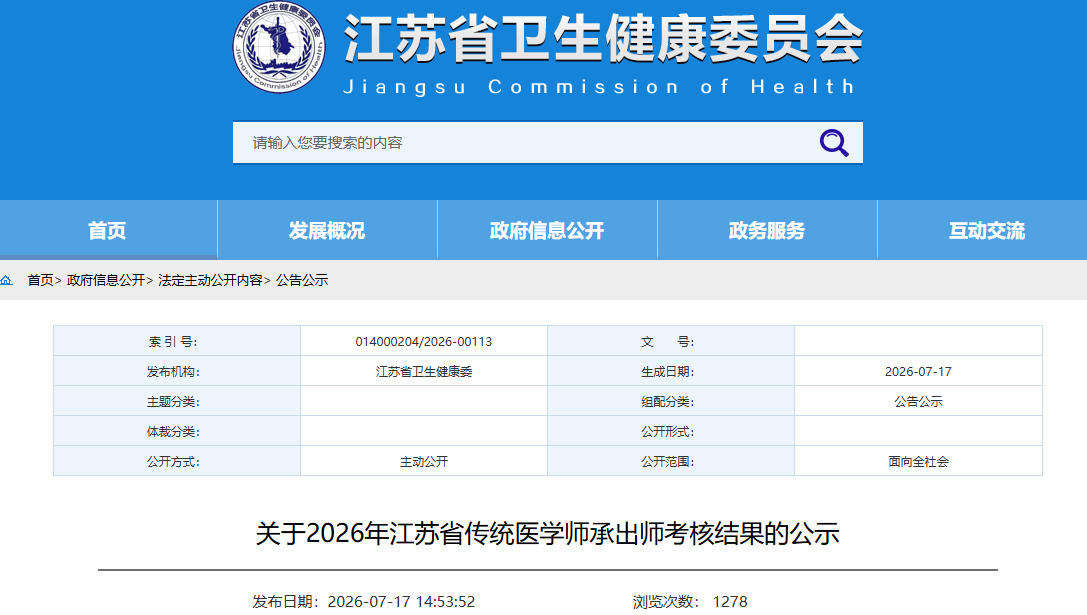Click the 主动公开 table cell

coord(424,461)
